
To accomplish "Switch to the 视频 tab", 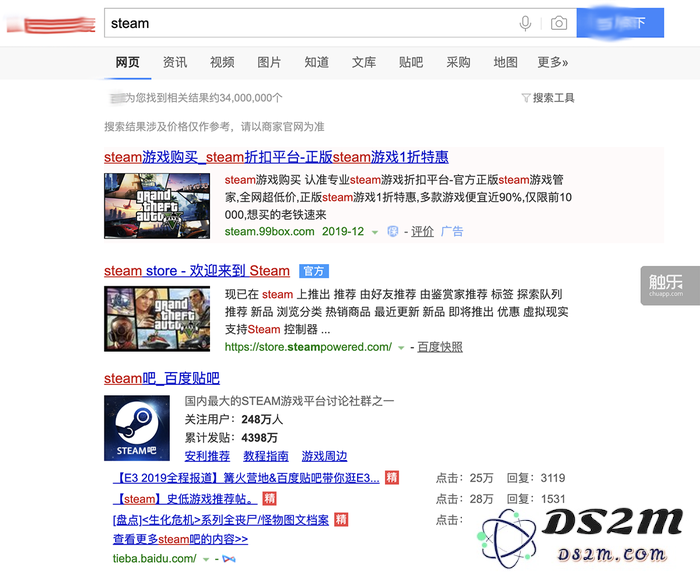I will tap(222, 62).
